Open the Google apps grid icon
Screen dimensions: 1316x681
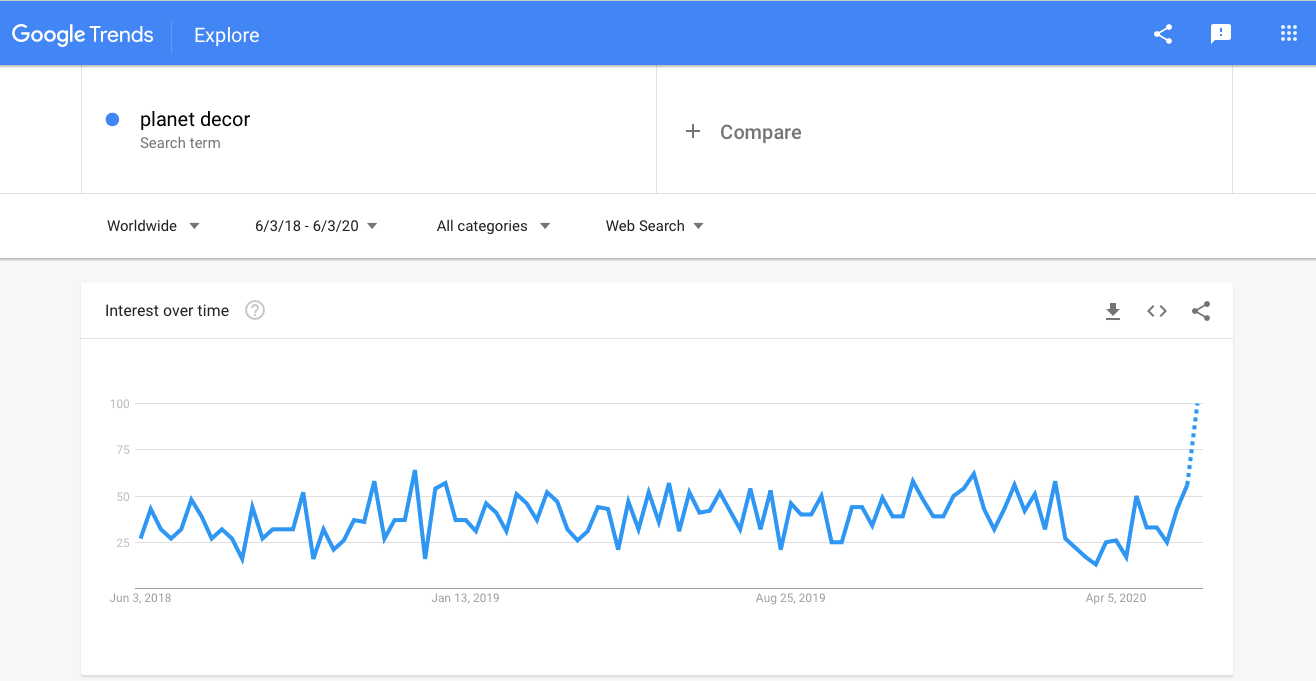(1289, 34)
